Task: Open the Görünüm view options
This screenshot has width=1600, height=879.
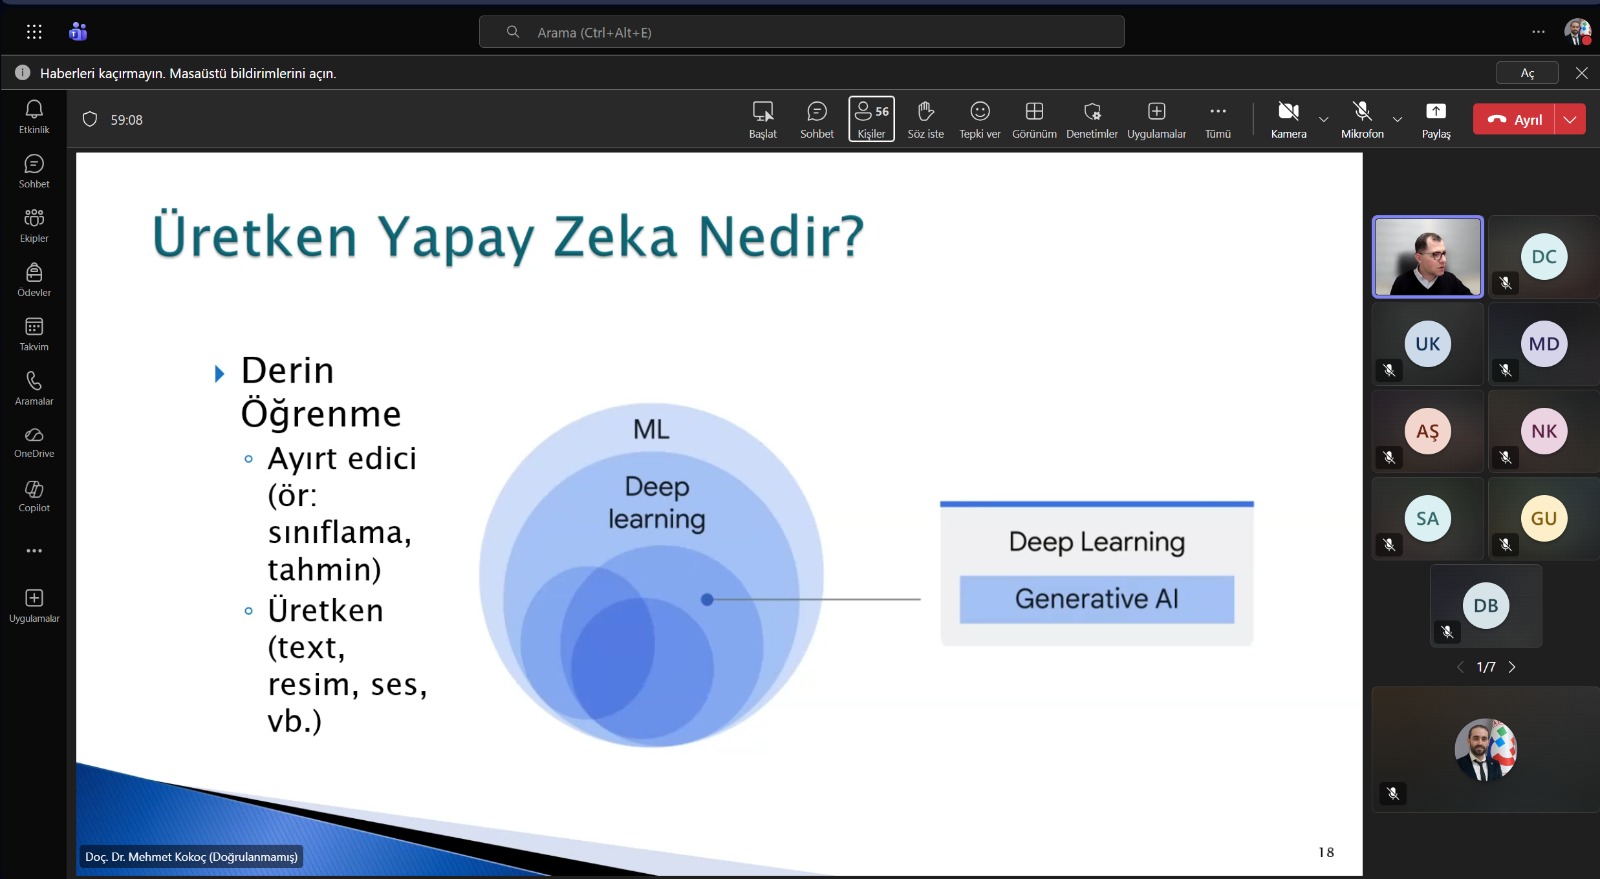Action: 1034,119
